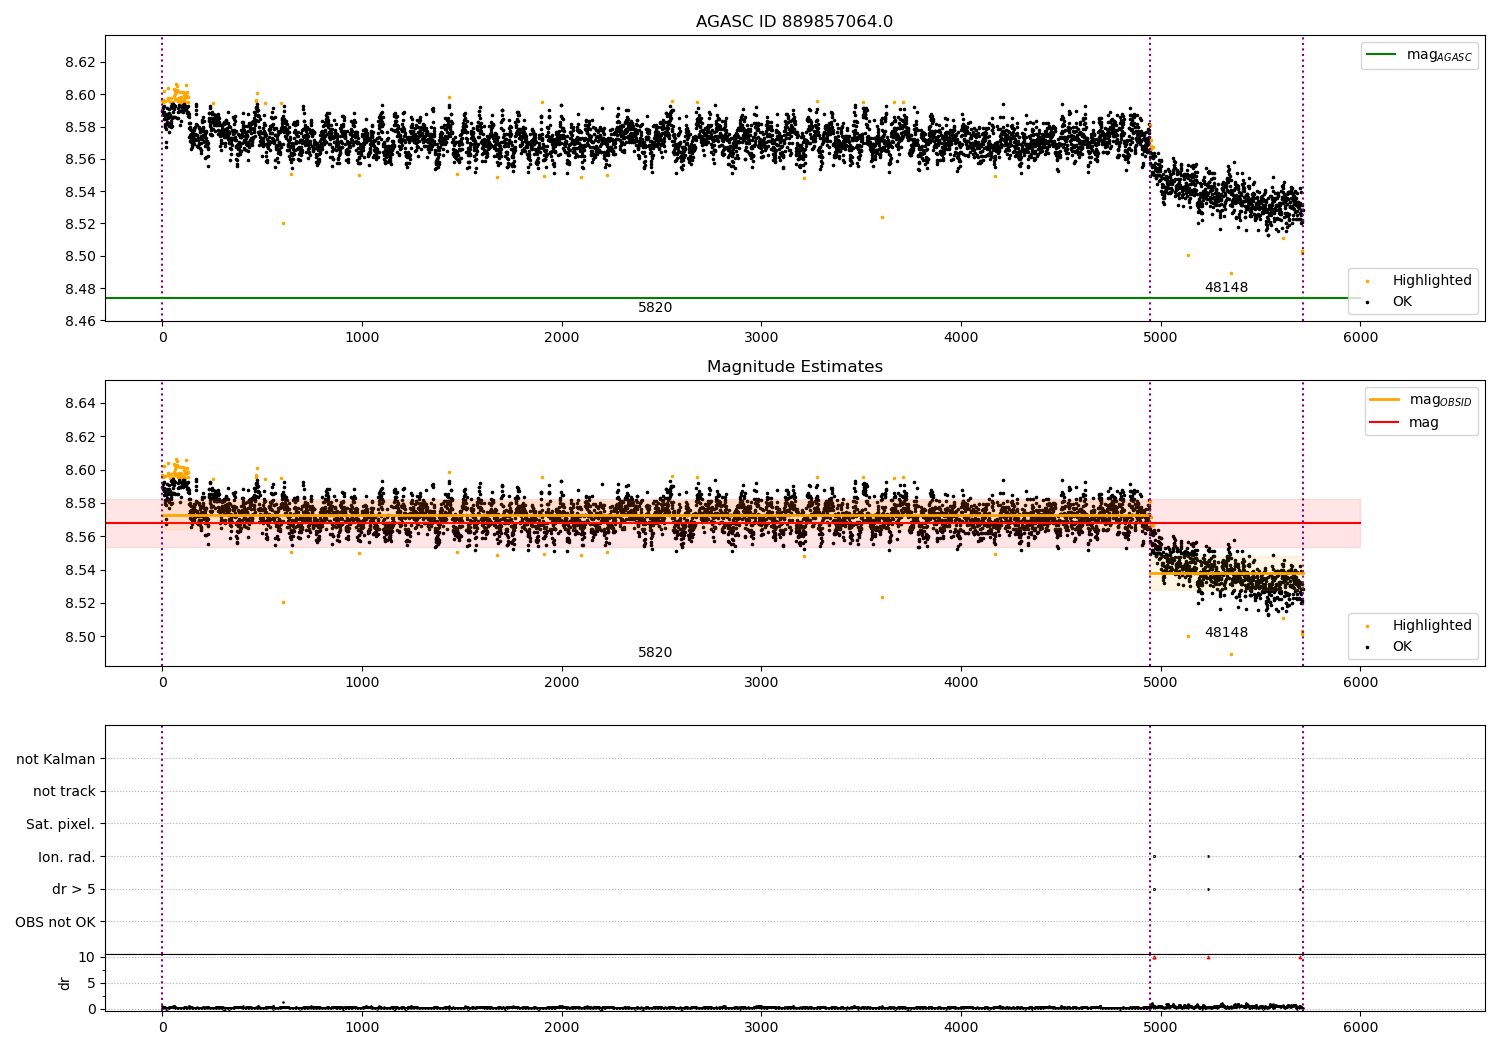Click the "Ion. rad." axis label
Image resolution: width=1500 pixels, height=1050 pixels.
67,857
